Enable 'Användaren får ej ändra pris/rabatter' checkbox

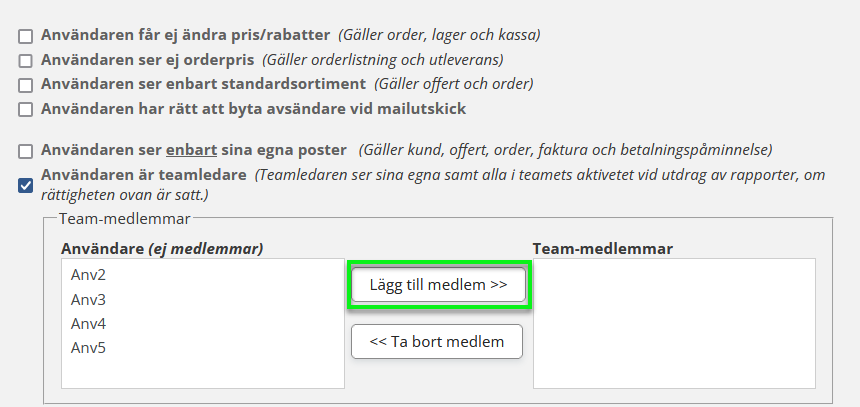[x=26, y=36]
